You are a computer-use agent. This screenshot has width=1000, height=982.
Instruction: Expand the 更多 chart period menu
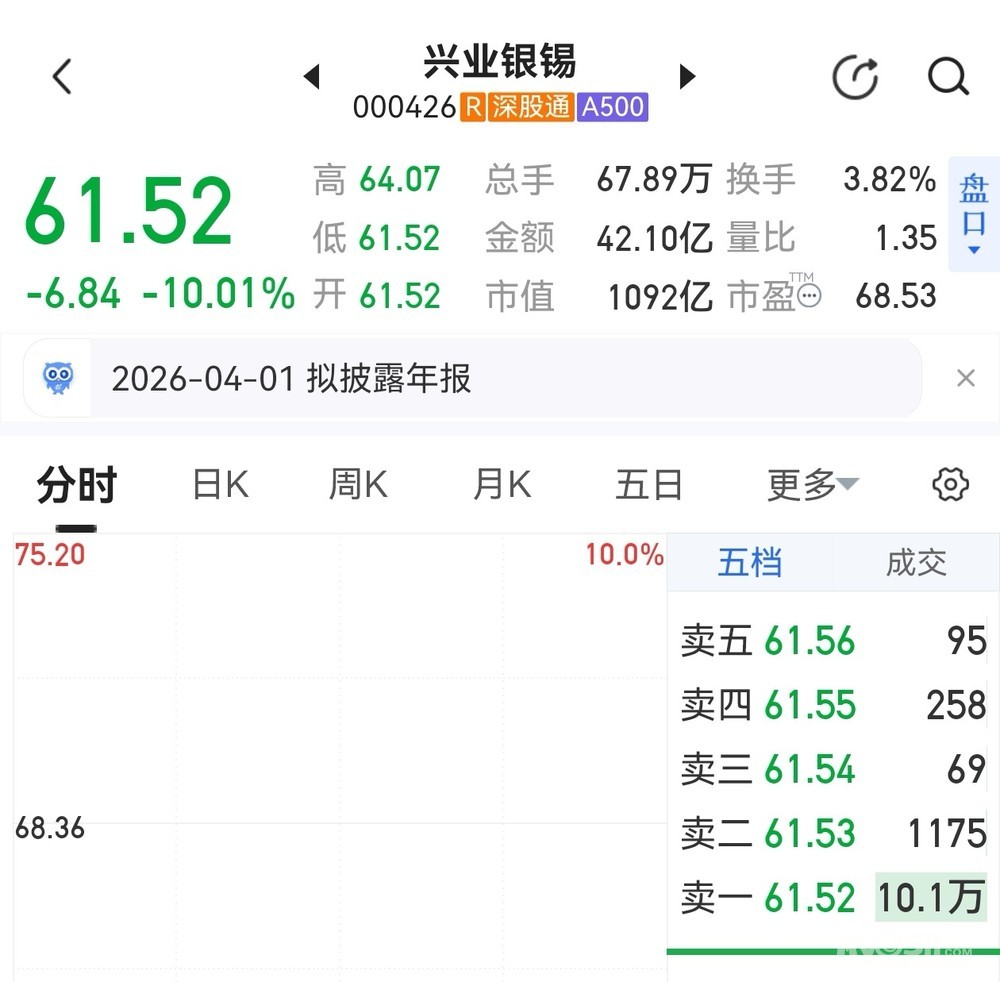(811, 485)
